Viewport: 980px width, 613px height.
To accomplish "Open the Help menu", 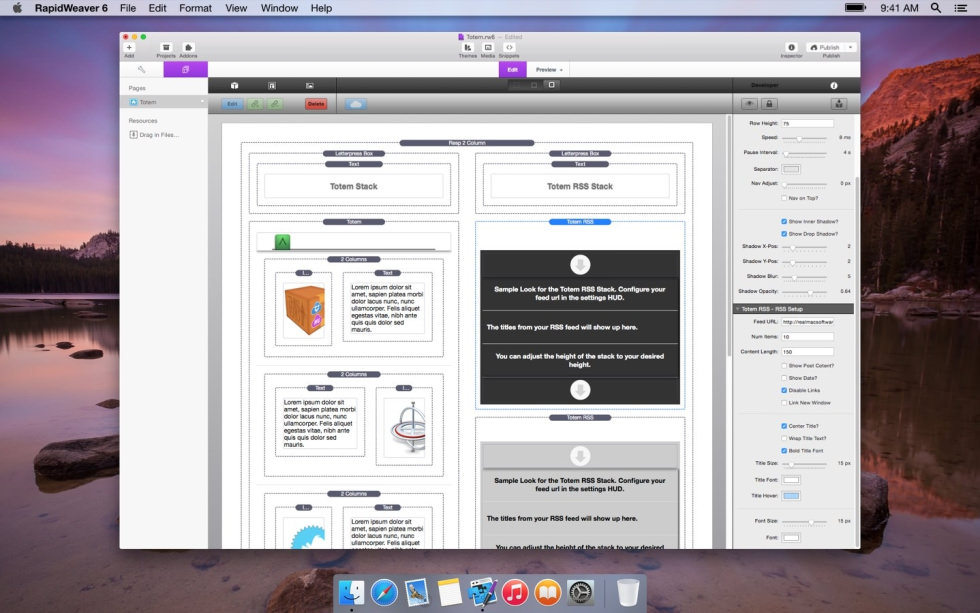I will (321, 8).
